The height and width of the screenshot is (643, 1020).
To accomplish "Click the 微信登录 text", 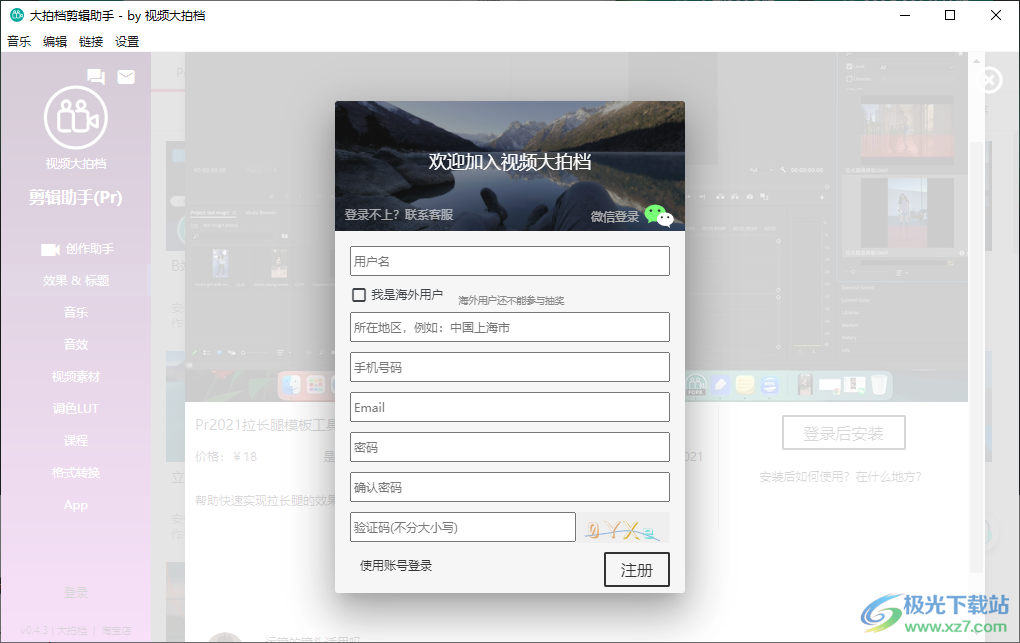I will pyautogui.click(x=615, y=217).
